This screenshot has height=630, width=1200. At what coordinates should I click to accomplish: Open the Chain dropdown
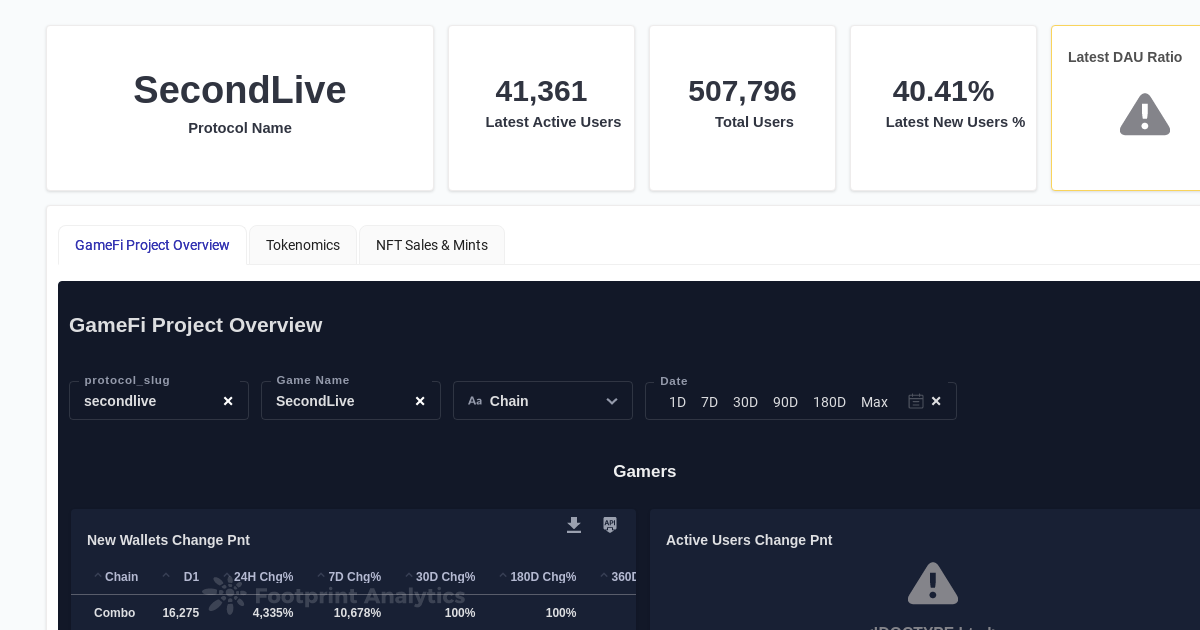coord(612,401)
